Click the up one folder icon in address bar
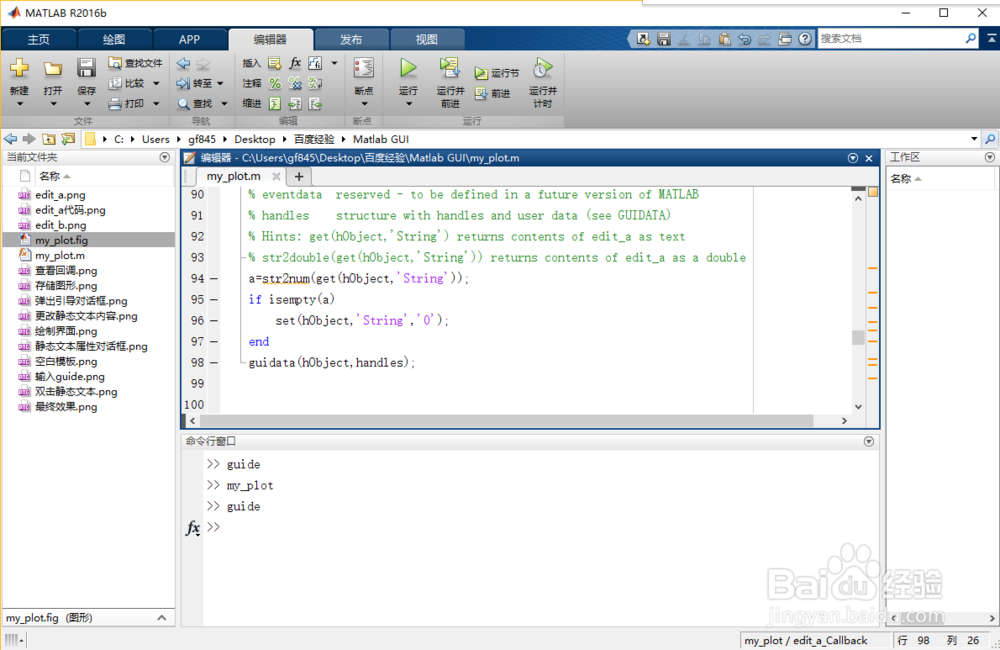Image resolution: width=1000 pixels, height=650 pixels. click(48, 139)
